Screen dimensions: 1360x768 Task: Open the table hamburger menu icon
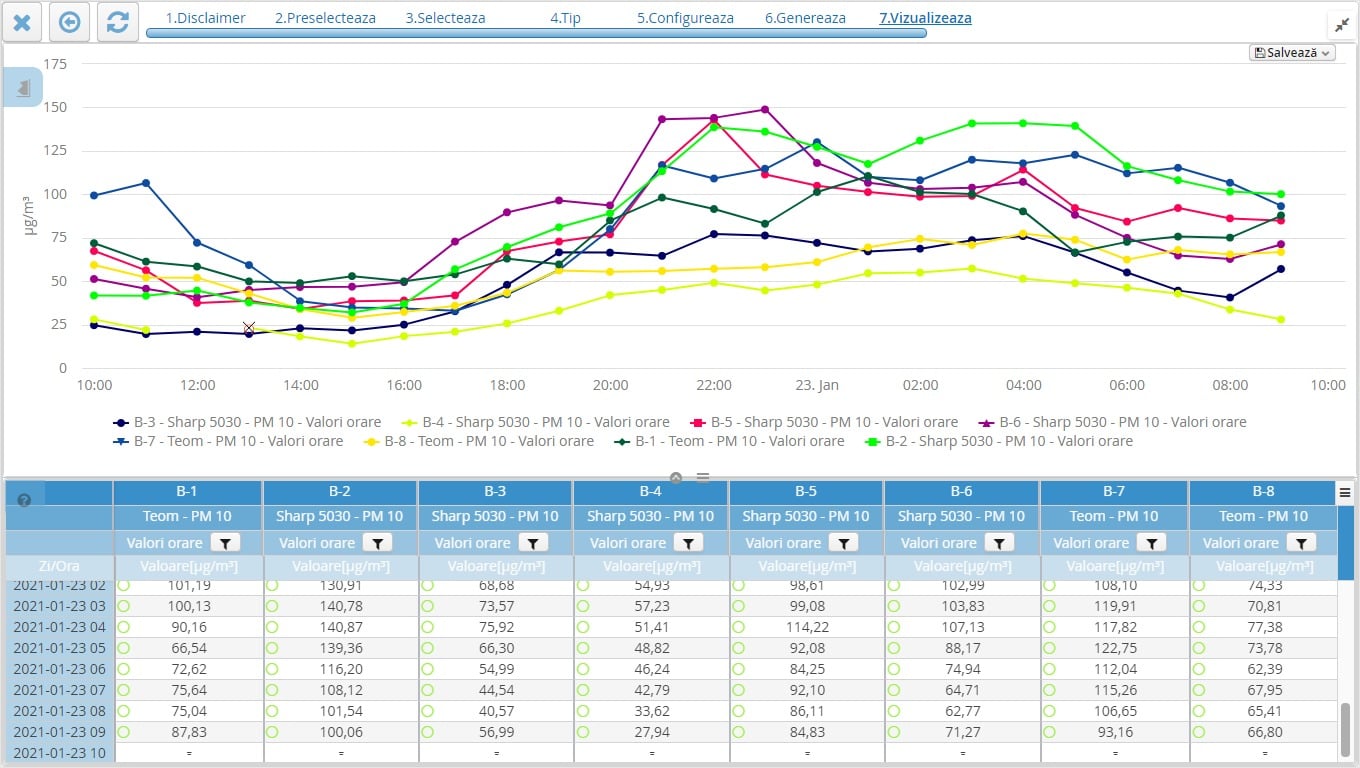click(1345, 493)
